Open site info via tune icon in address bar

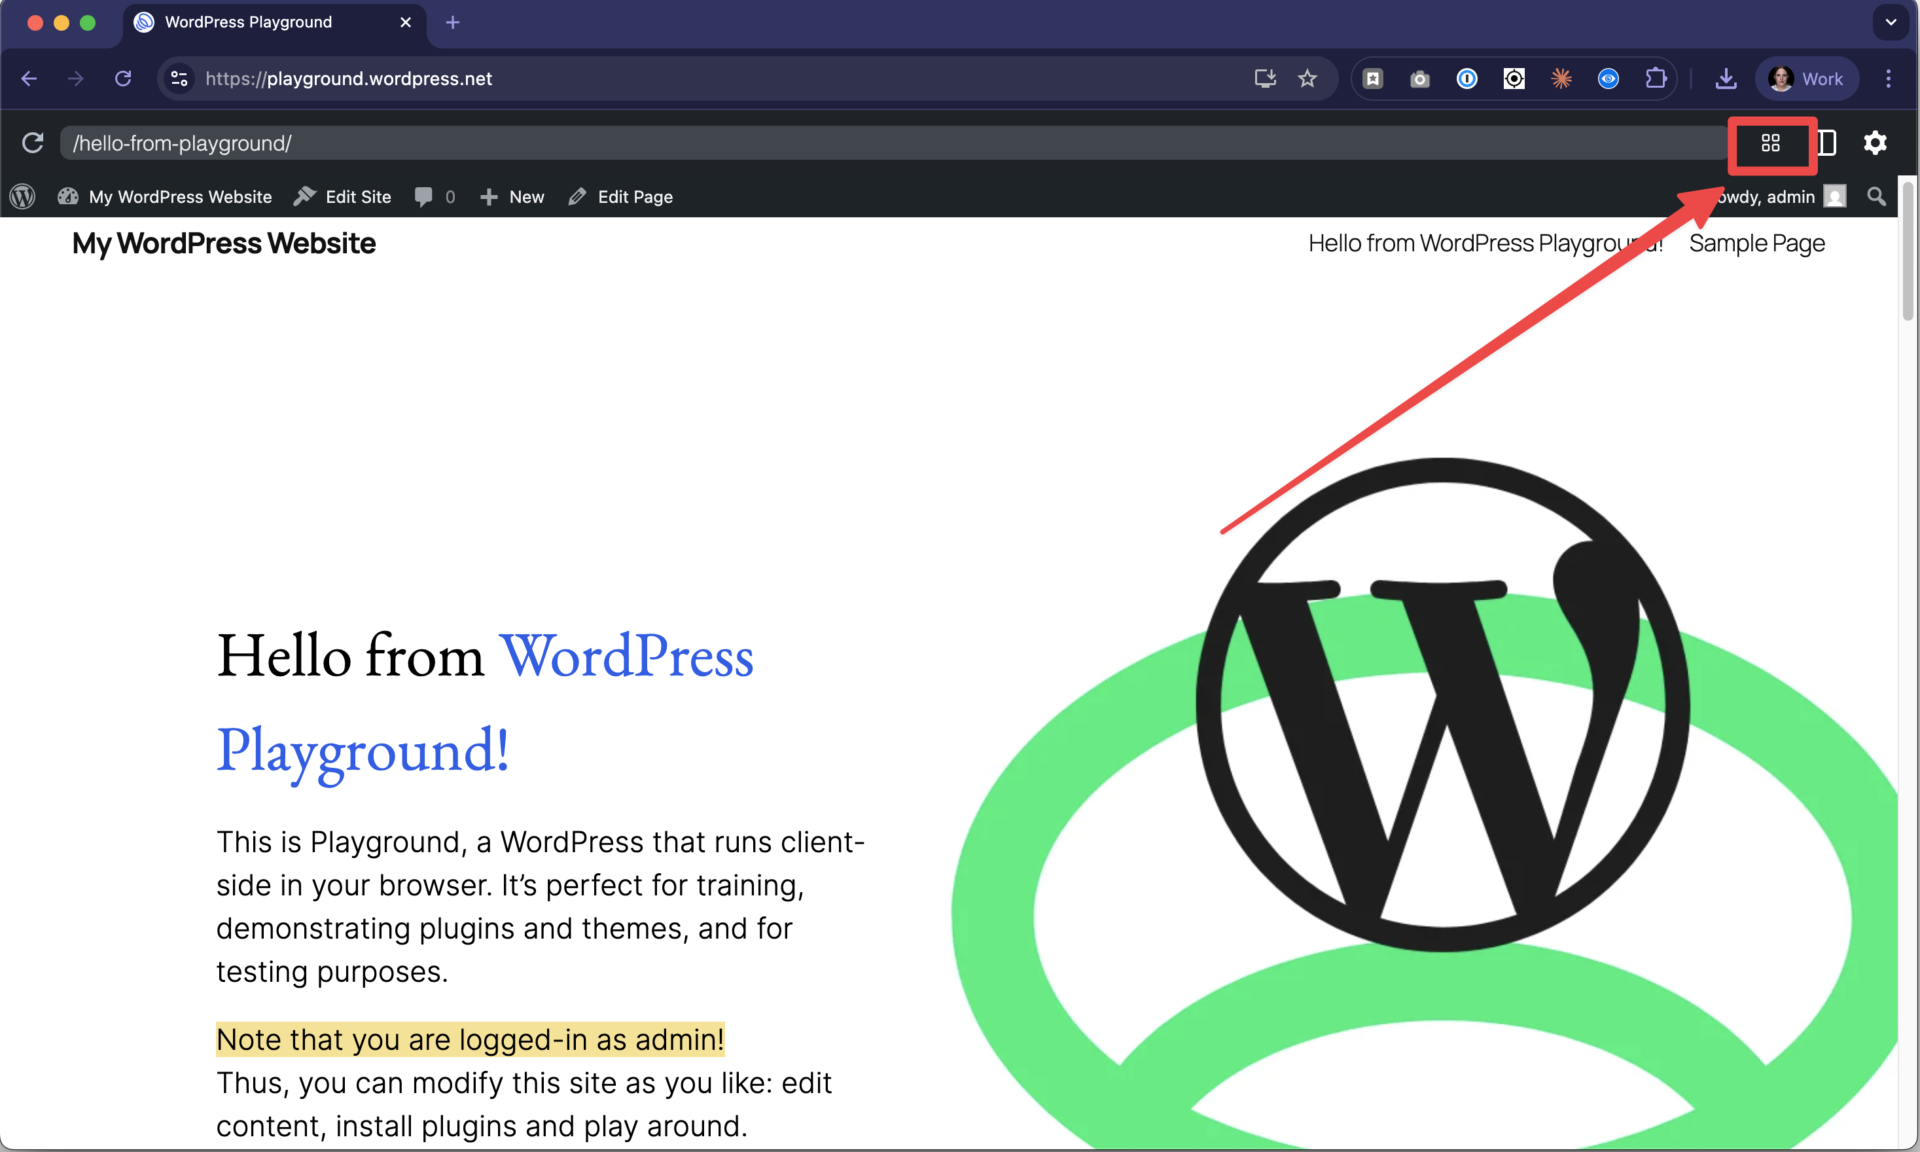pos(178,78)
